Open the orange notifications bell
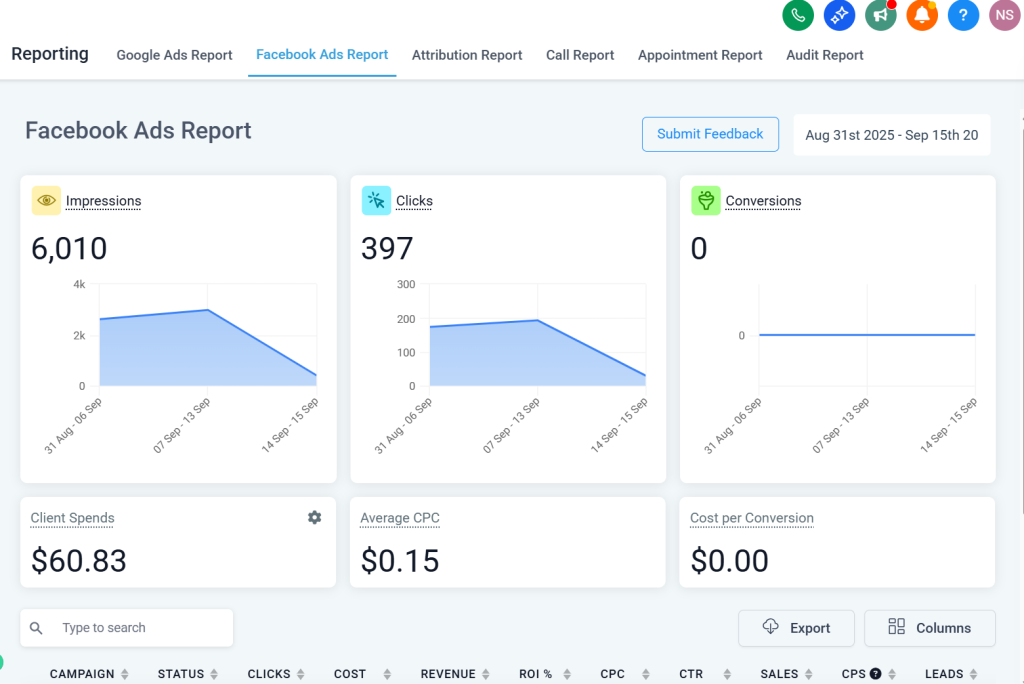This screenshot has height=684, width=1024. 921,15
